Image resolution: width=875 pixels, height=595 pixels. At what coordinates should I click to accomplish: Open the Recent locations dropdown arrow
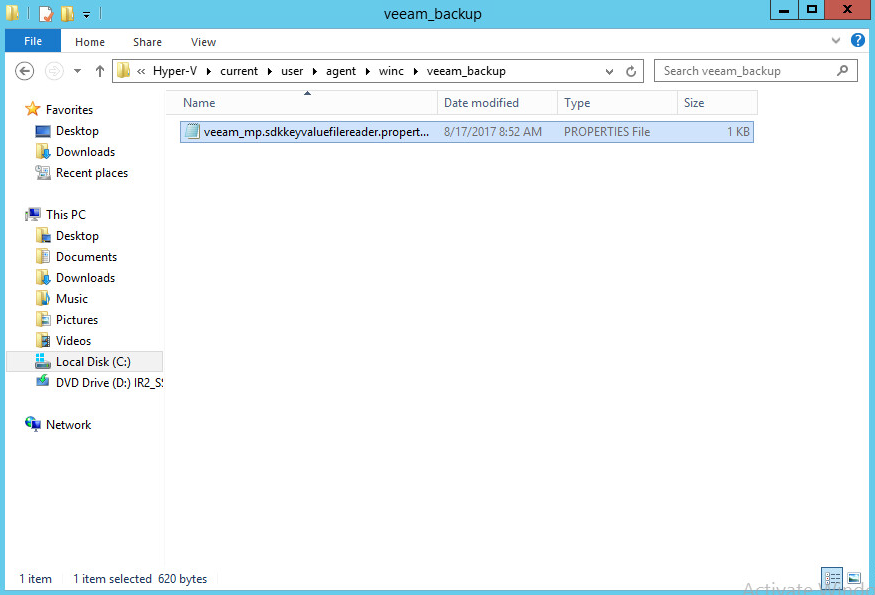(x=77, y=71)
